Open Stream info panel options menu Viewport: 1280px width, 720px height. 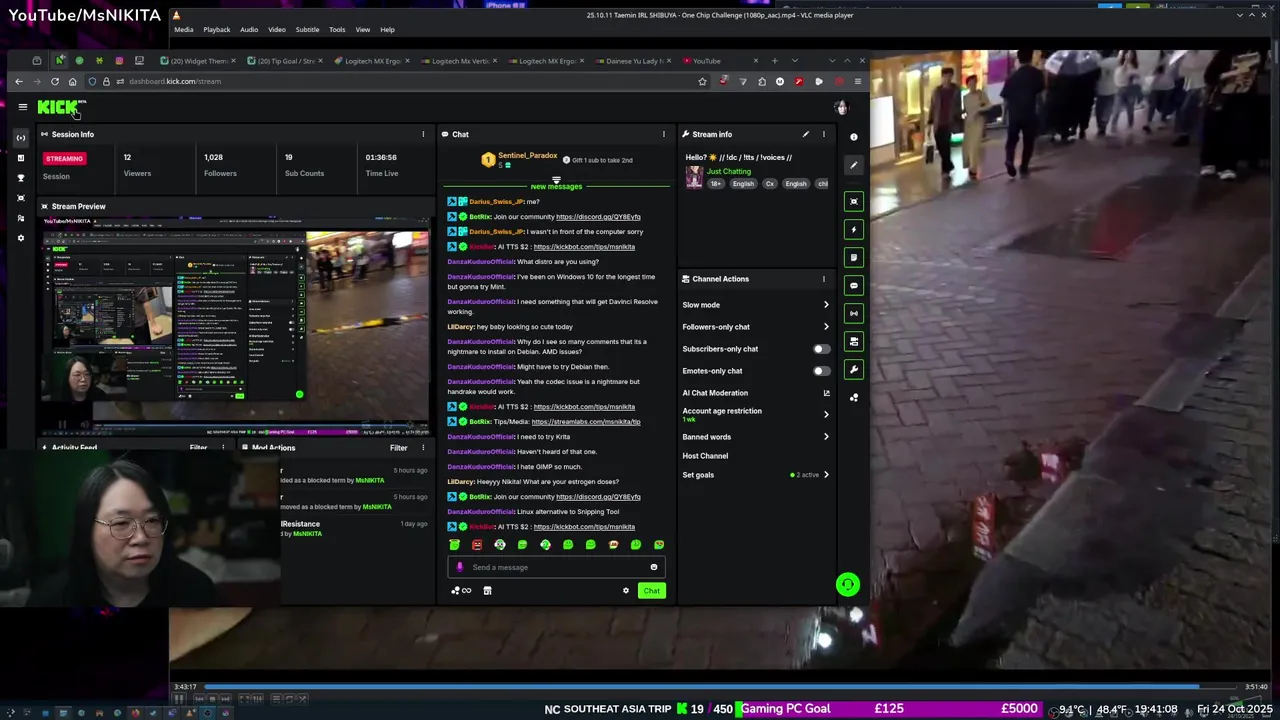point(824,134)
